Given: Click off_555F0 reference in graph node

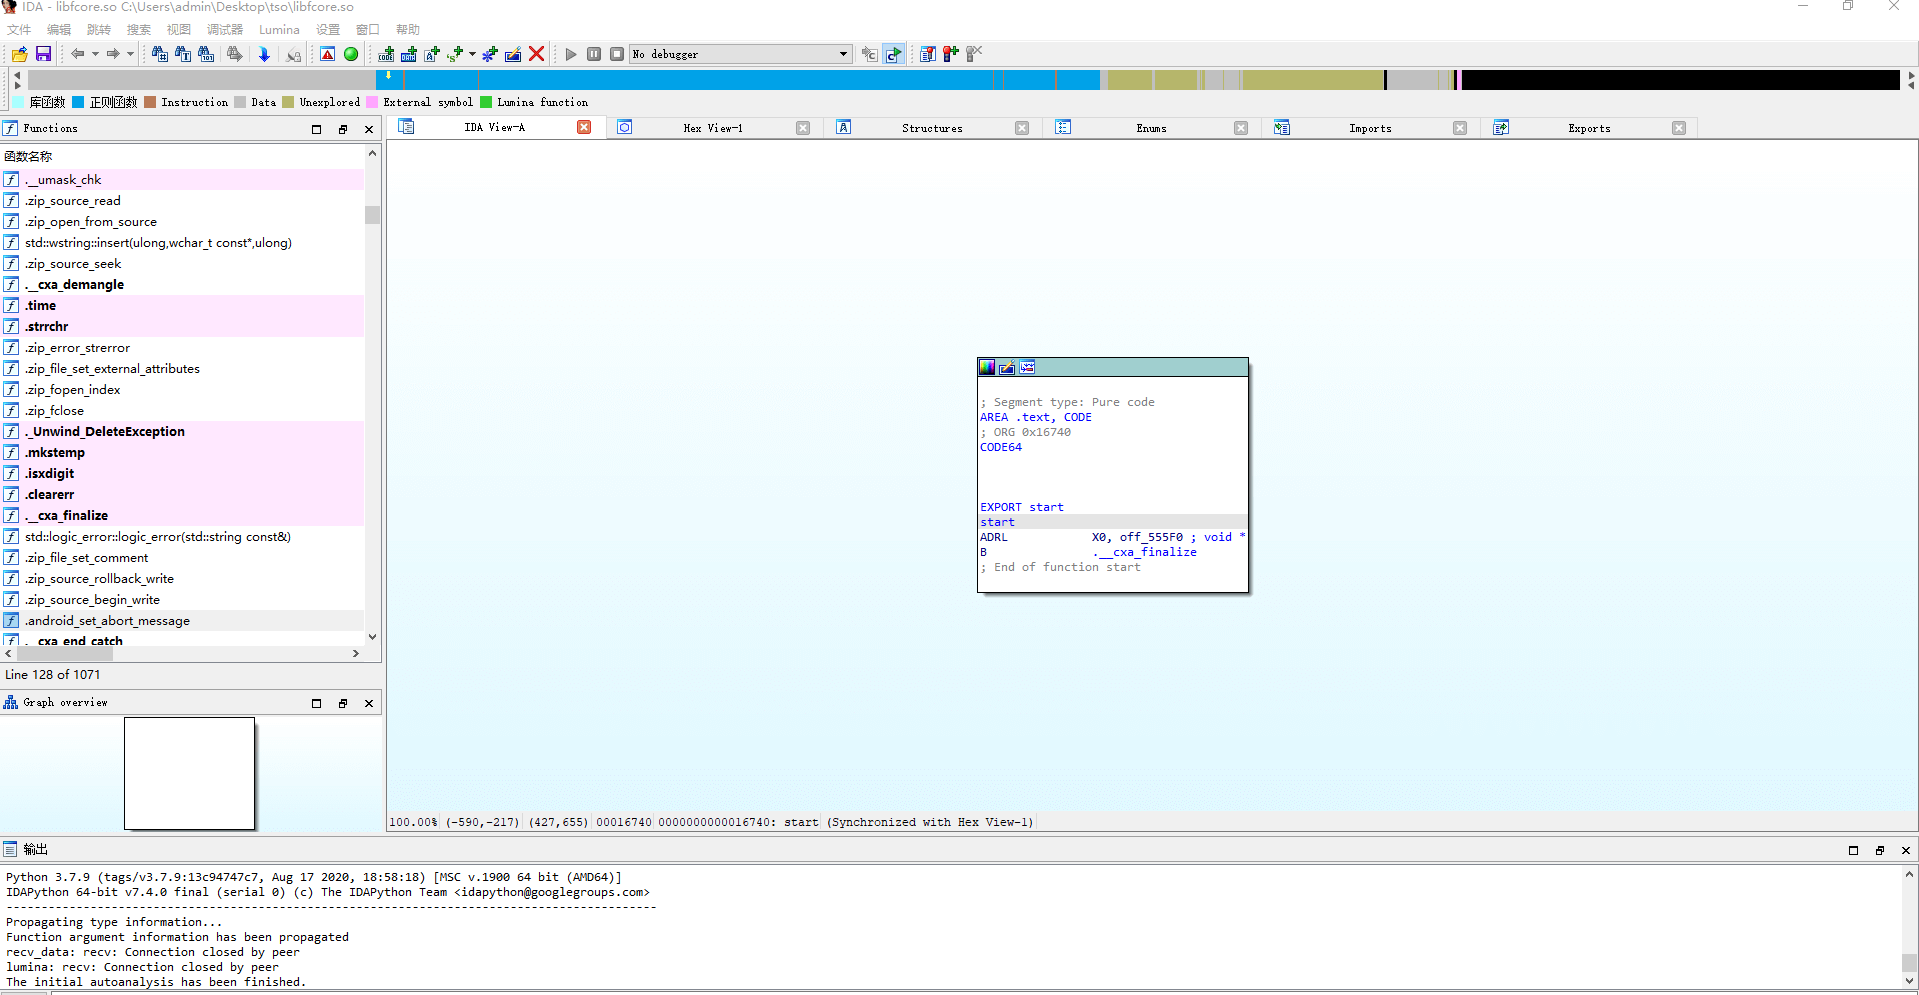Looking at the screenshot, I should pos(1151,537).
